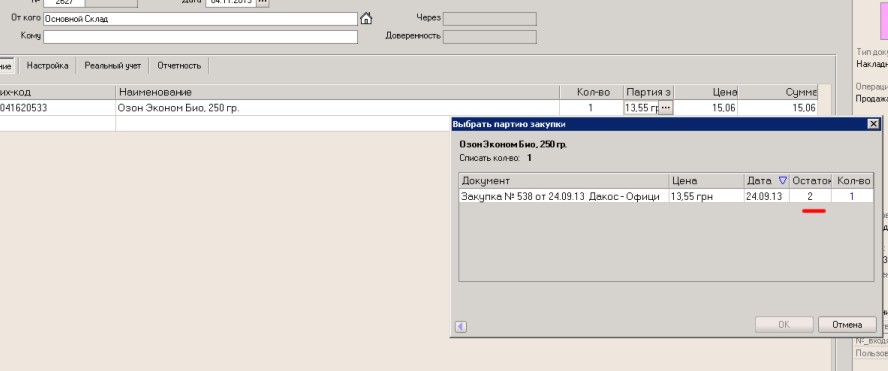Click the blue left-arrow icon in dialog
The image size is (888, 371).
[461, 326]
